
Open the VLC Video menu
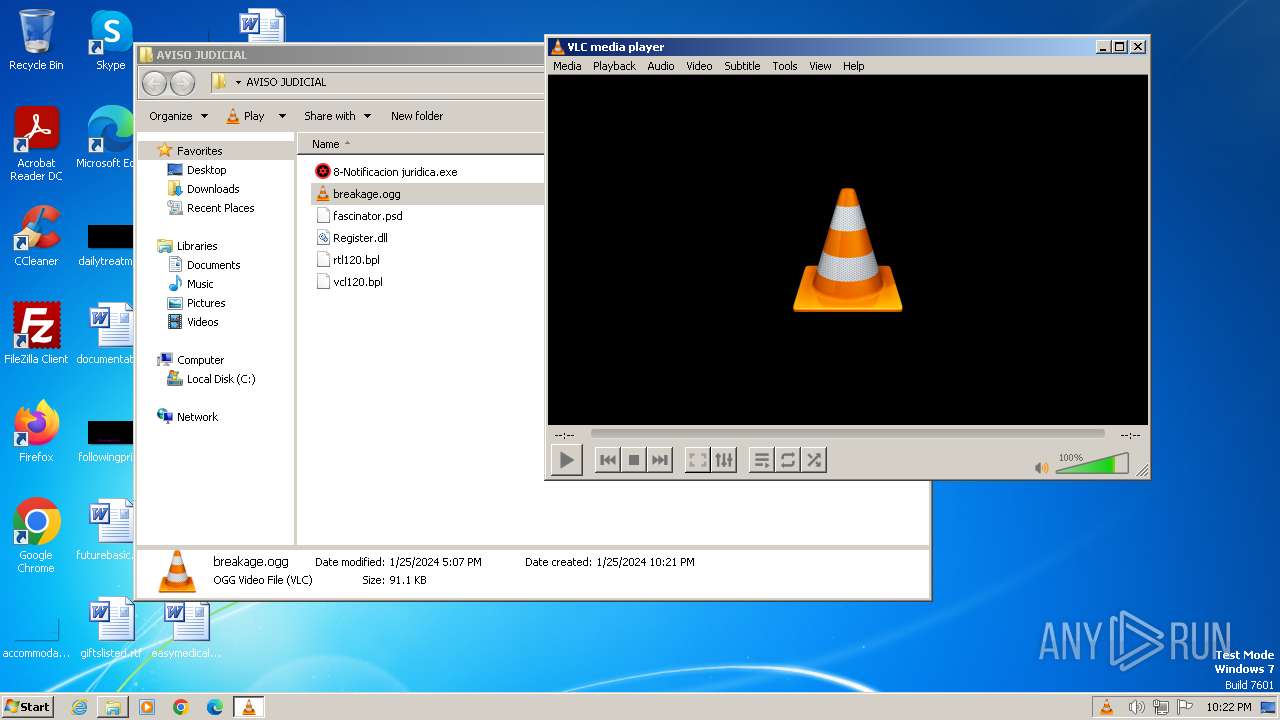[x=699, y=66]
